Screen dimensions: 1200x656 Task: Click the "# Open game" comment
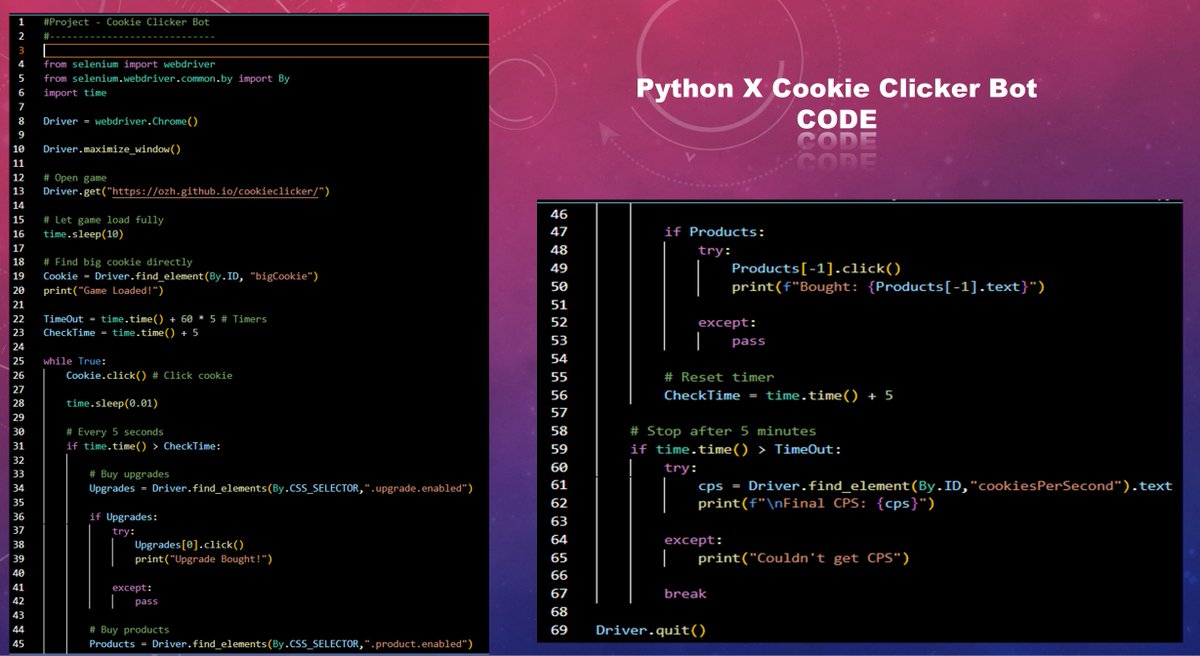75,177
